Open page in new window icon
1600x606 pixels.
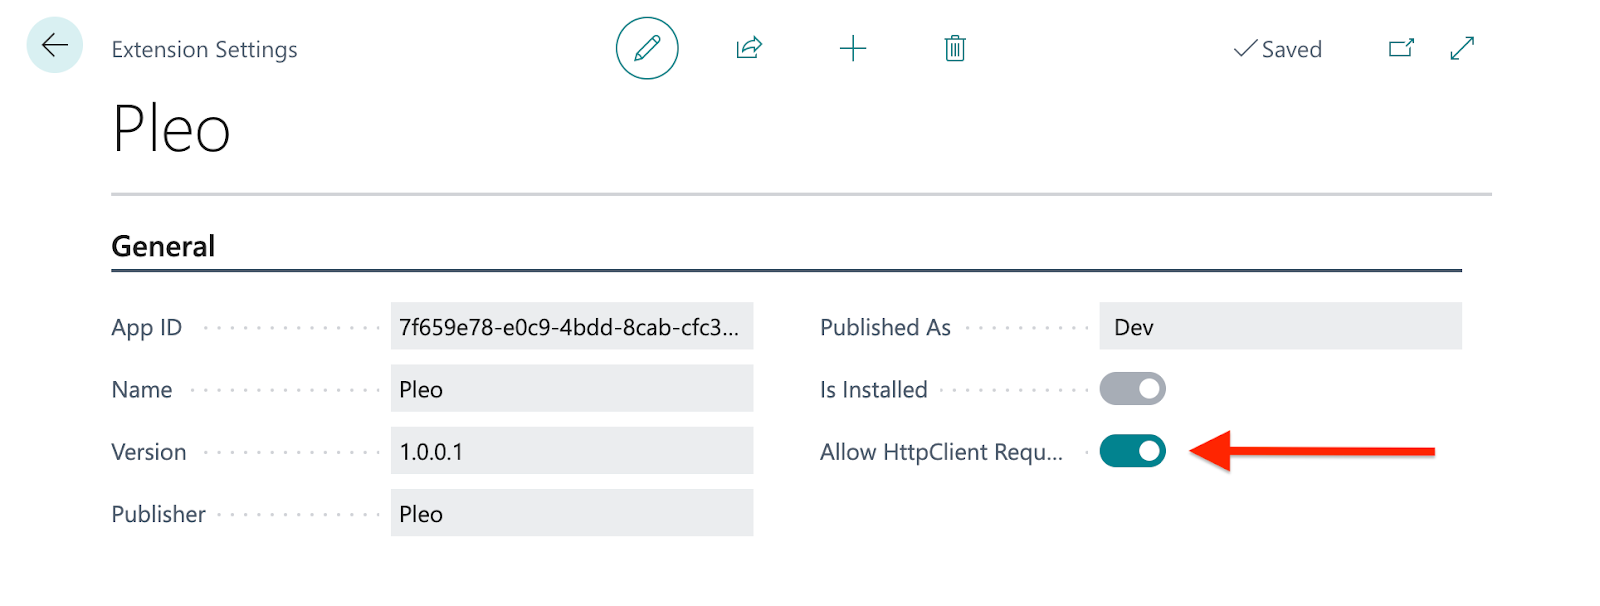1401,48
